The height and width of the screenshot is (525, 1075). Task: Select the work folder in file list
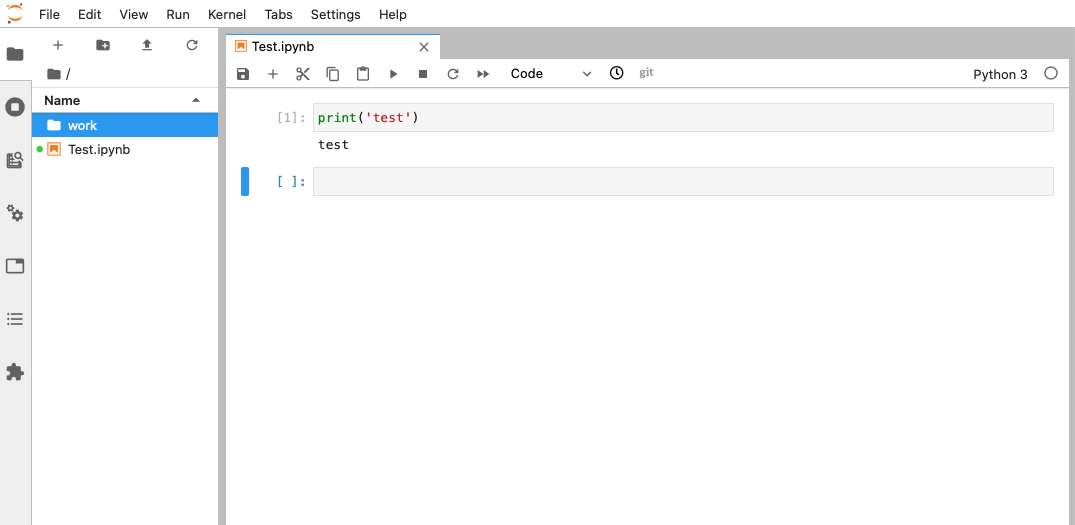coord(82,125)
